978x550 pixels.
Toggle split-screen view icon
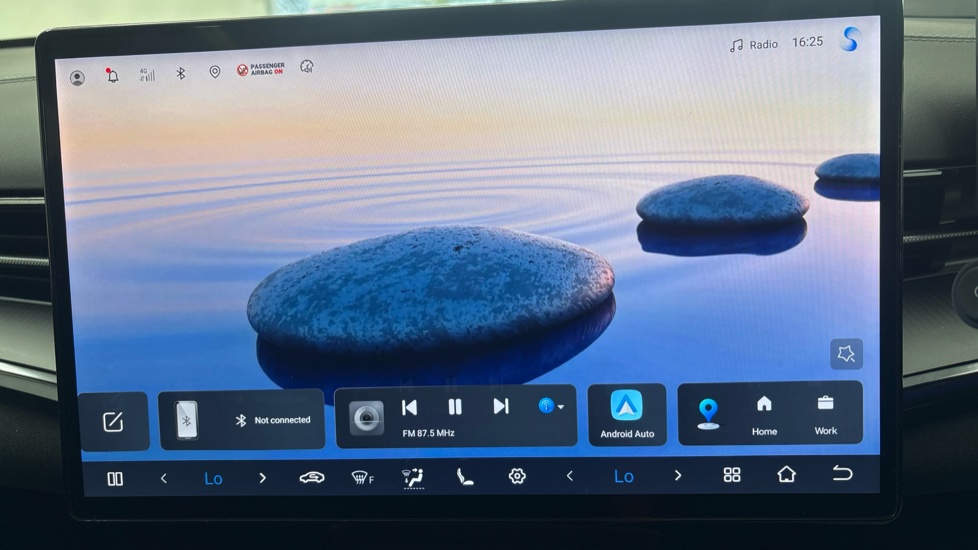click(115, 479)
